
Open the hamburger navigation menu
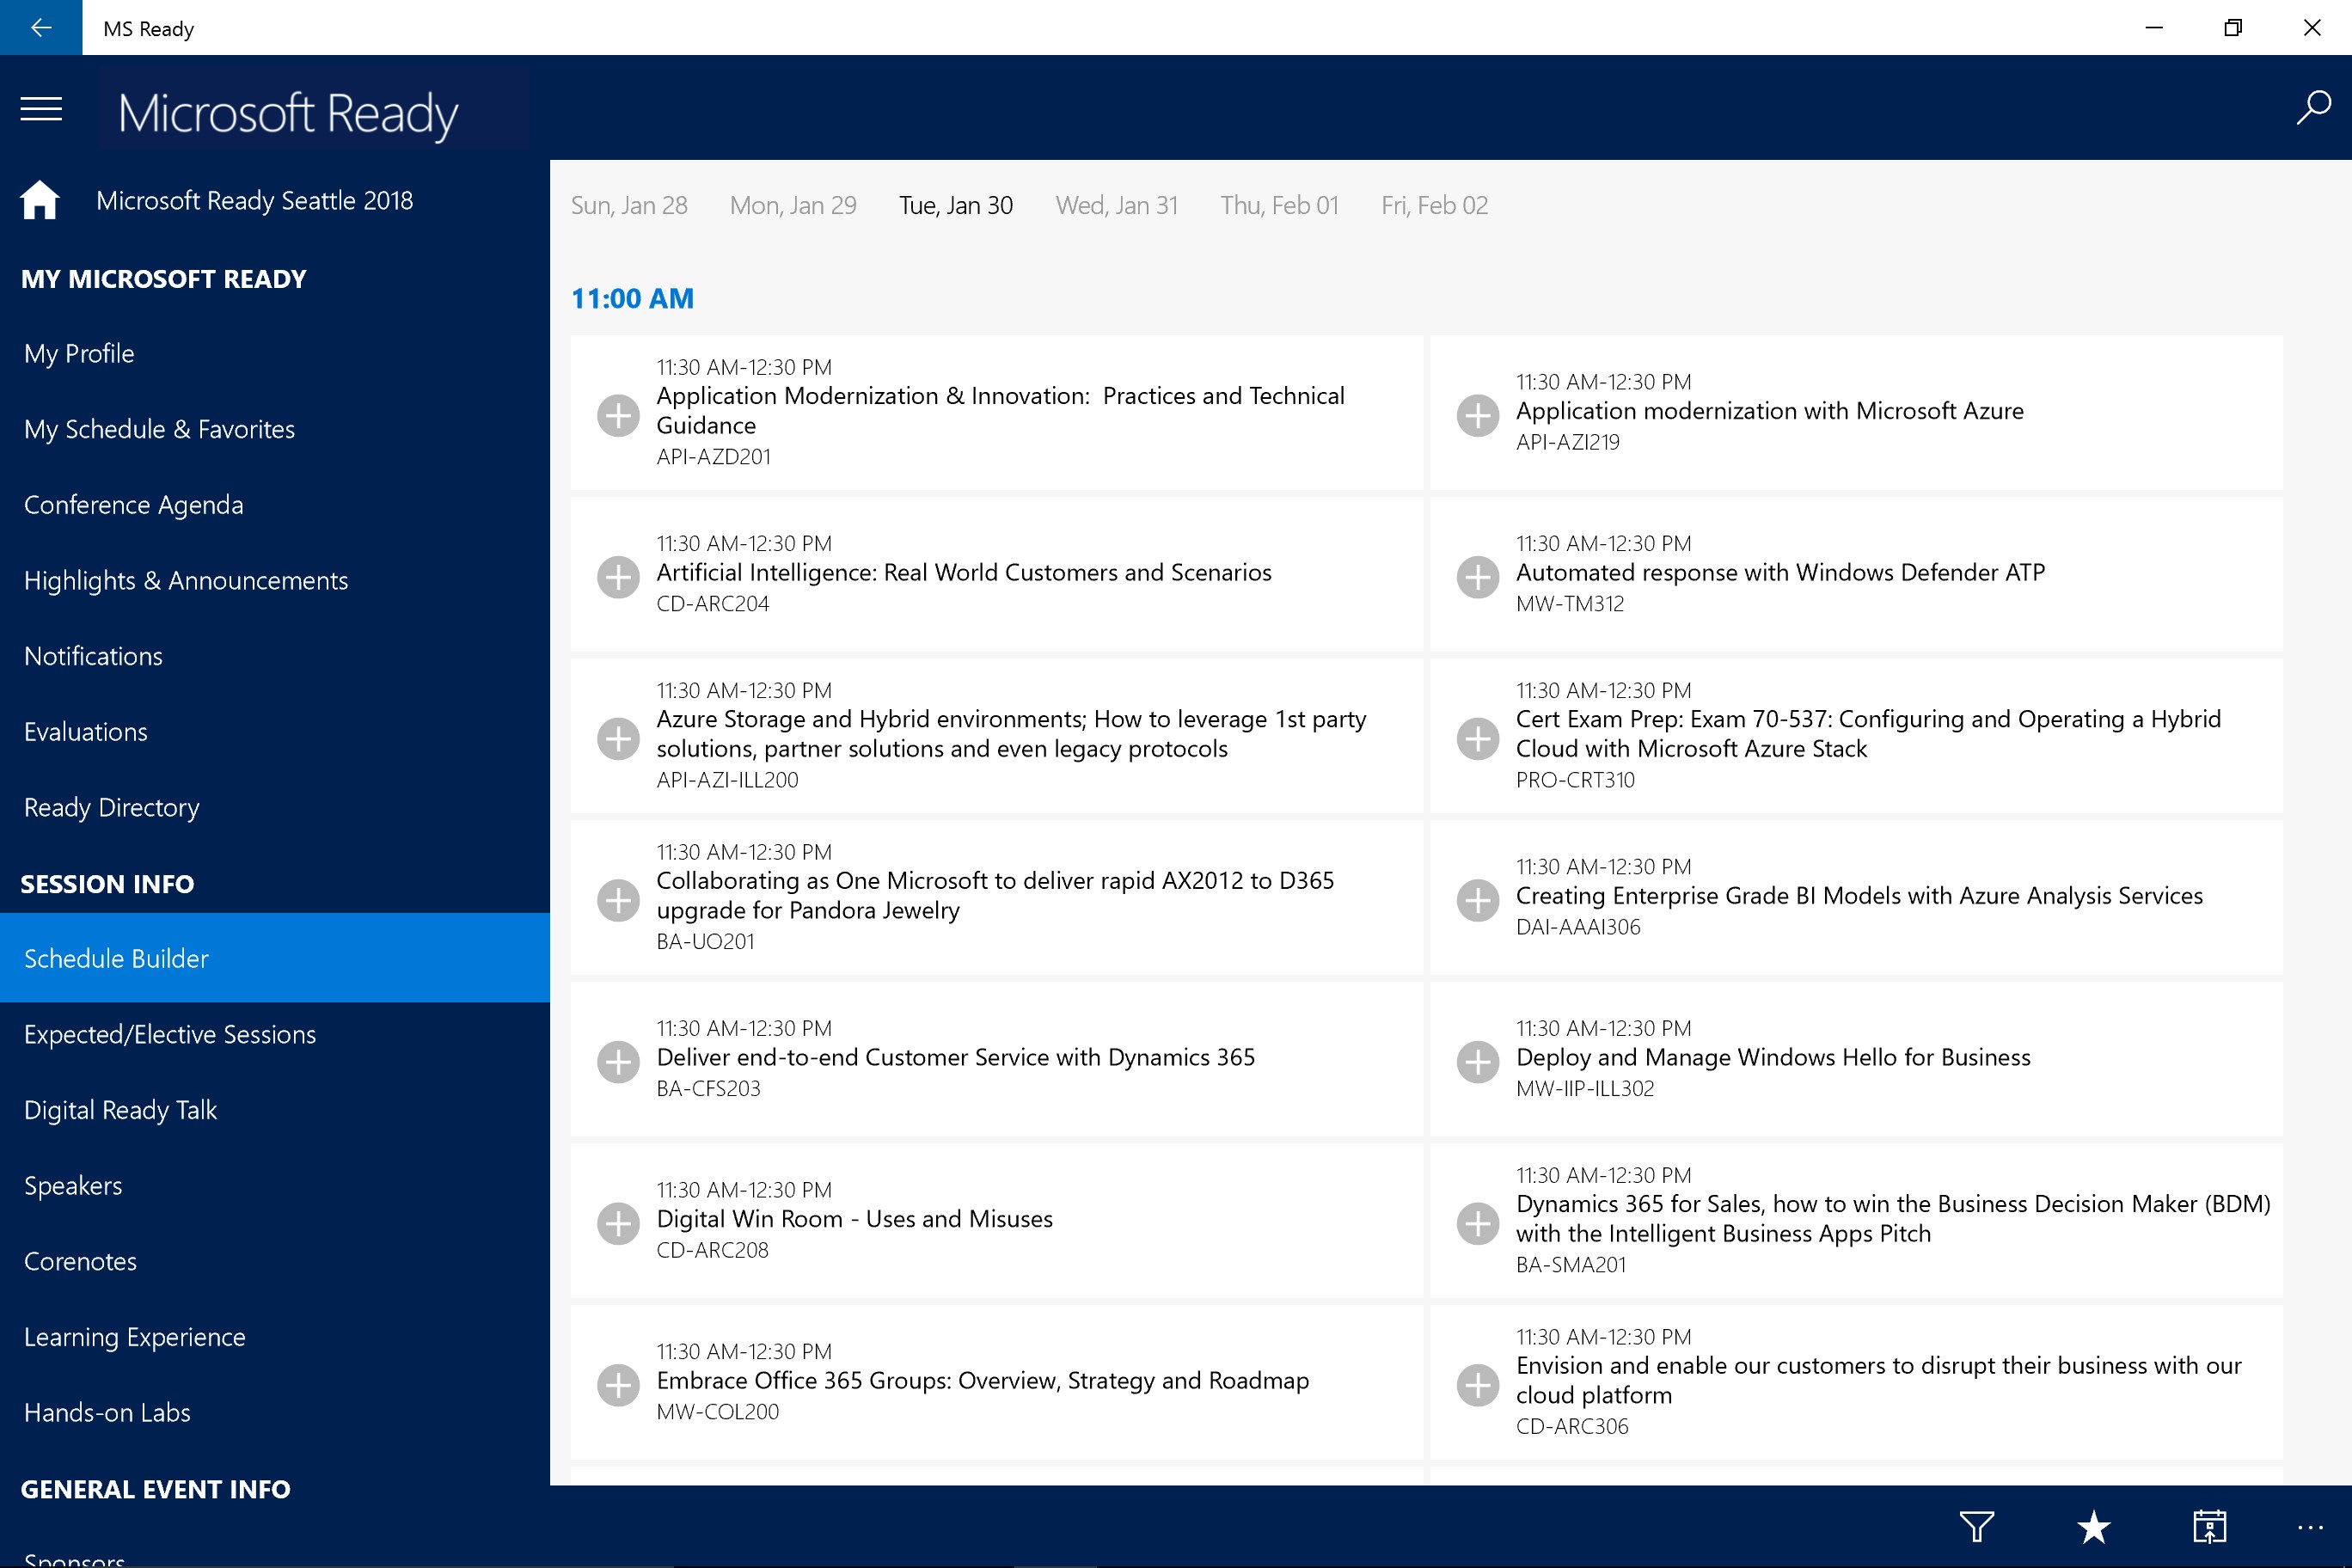41,109
